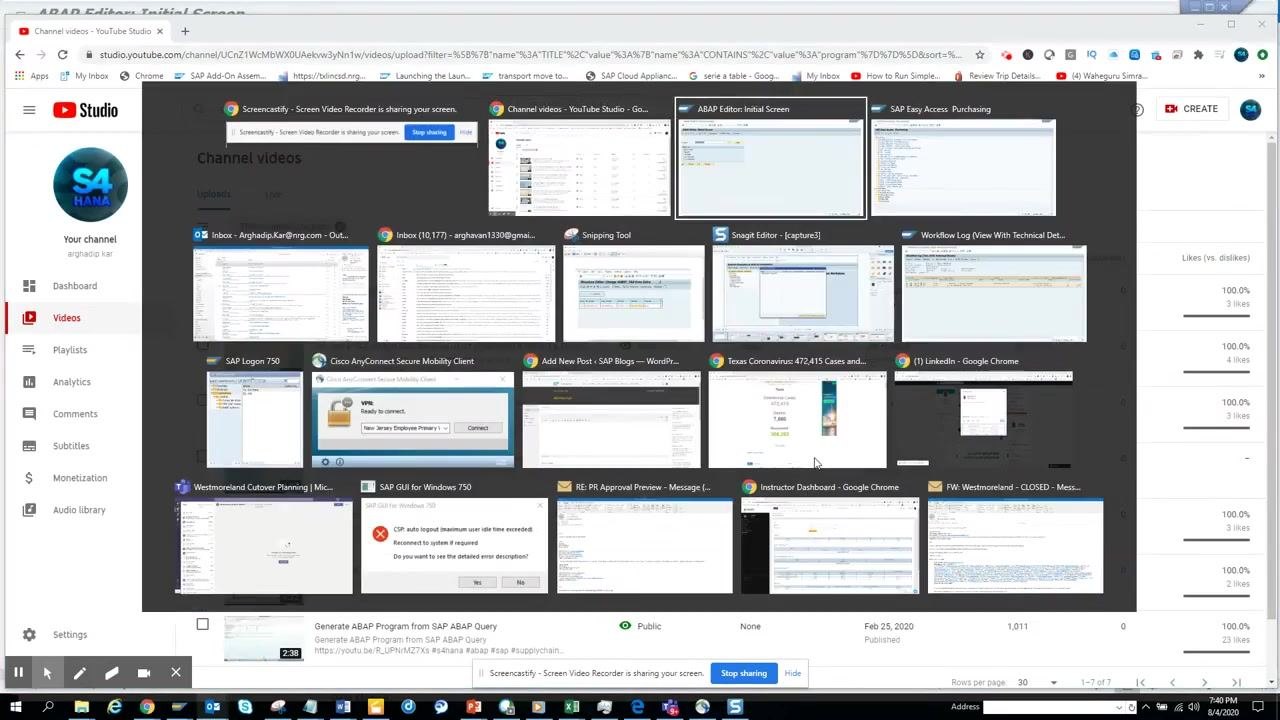Open the Chrome extensions puzzle icon
The height and width of the screenshot is (720, 1280).
pos(1198,55)
